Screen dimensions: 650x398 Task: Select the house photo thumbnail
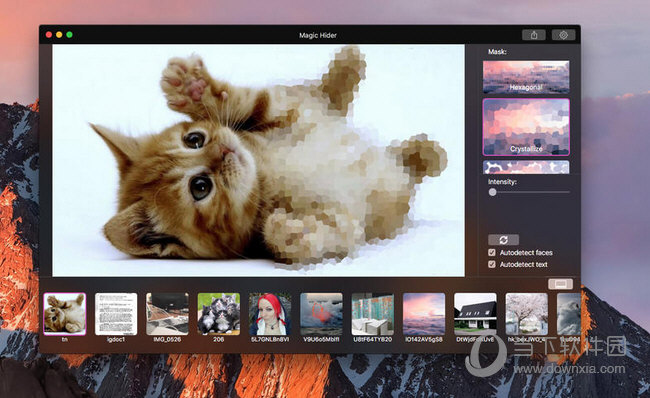pyautogui.click(x=475, y=314)
